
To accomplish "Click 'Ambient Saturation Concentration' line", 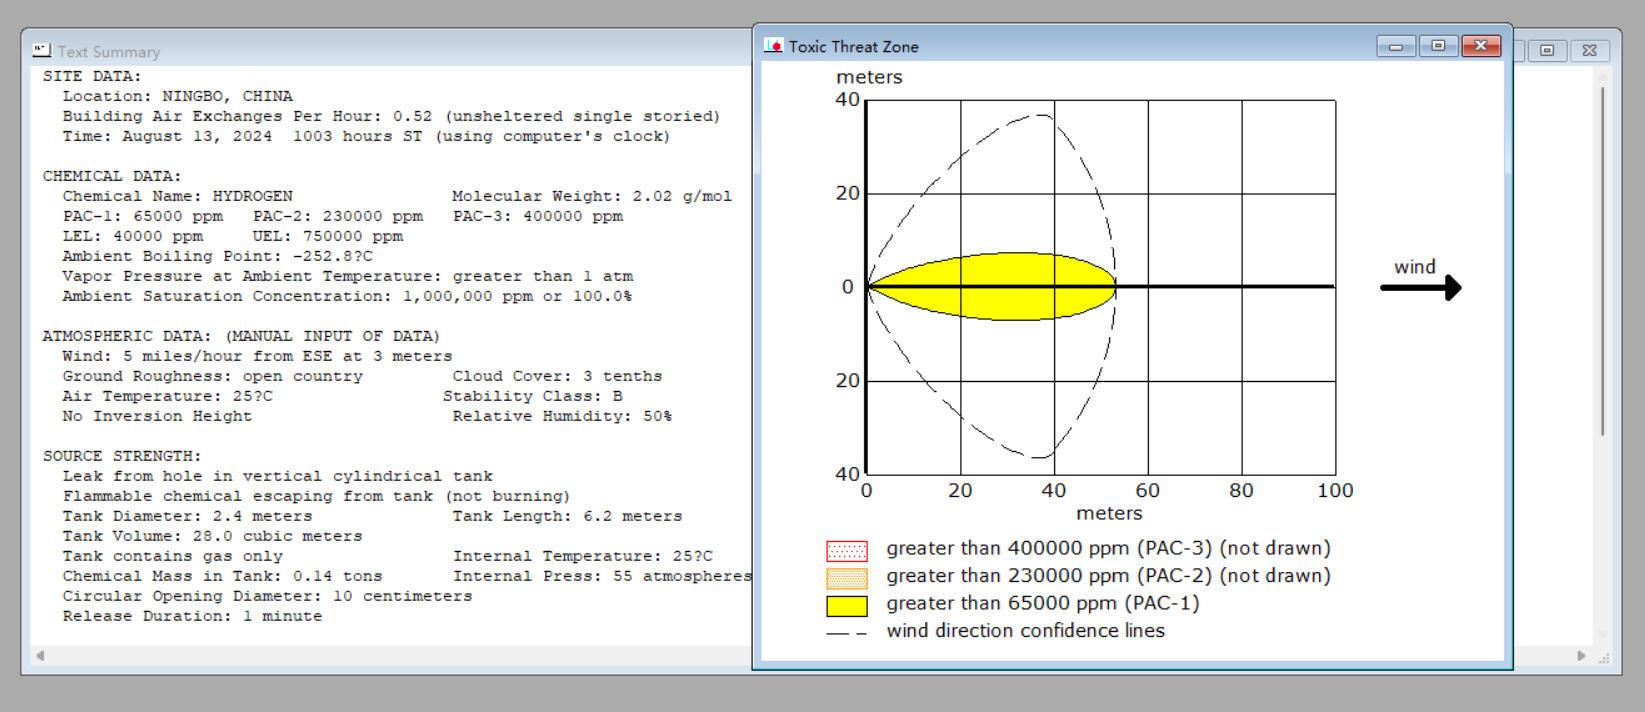I will tap(347, 296).
